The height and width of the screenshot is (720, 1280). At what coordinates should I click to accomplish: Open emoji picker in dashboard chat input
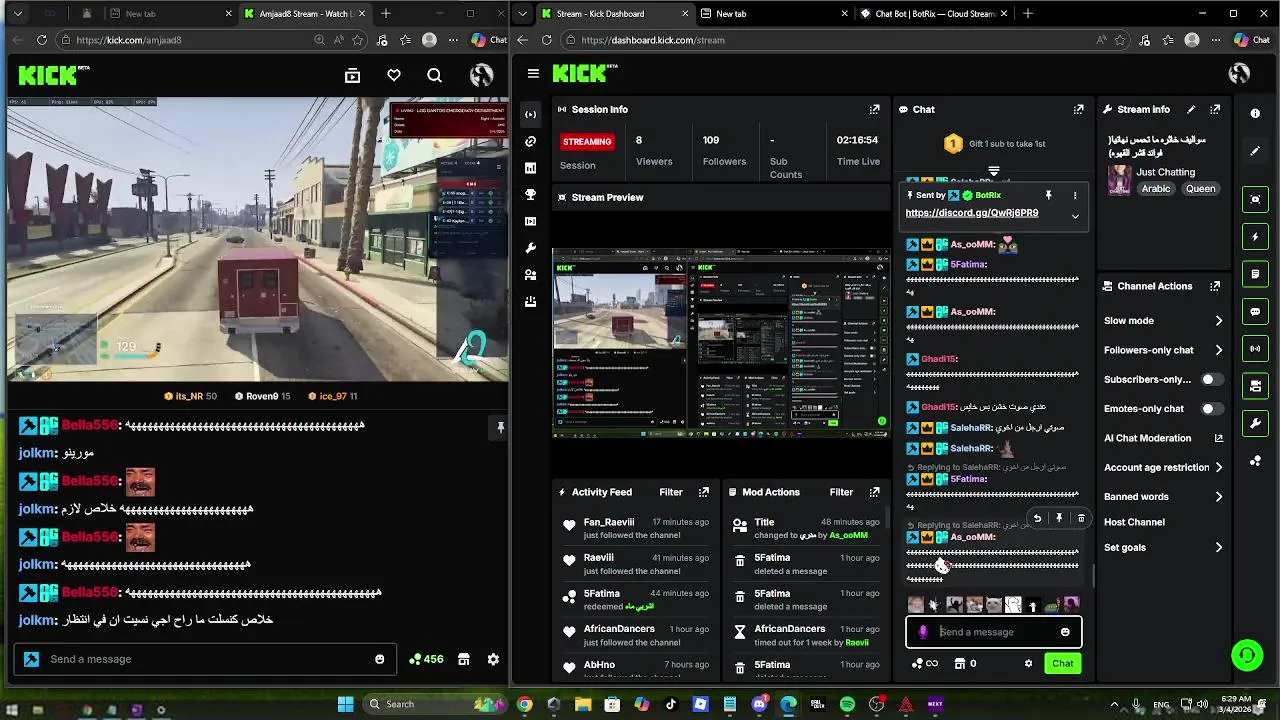(1065, 632)
